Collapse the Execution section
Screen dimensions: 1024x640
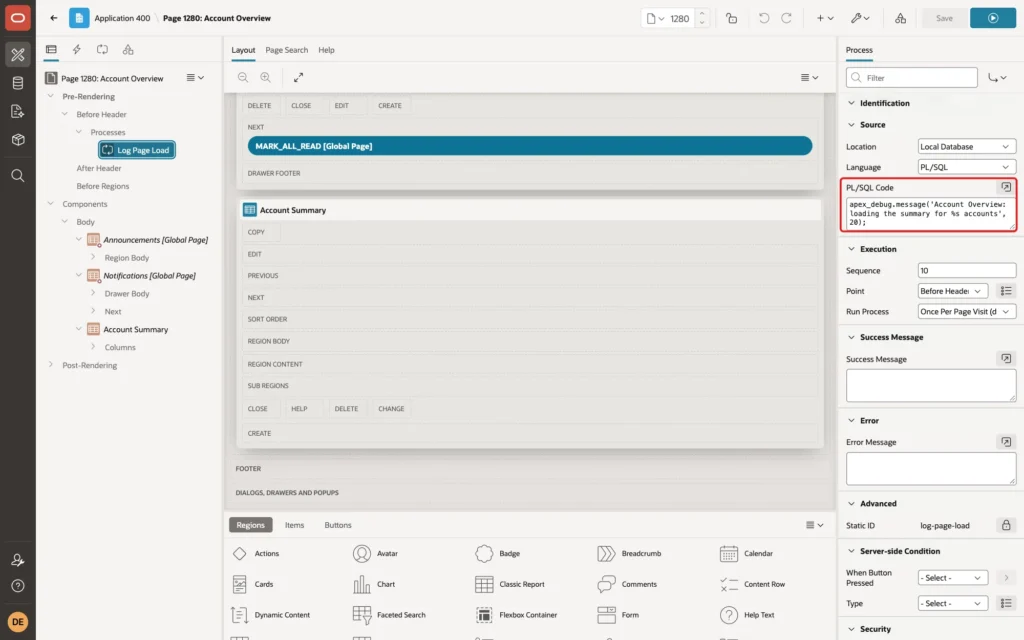click(x=851, y=249)
